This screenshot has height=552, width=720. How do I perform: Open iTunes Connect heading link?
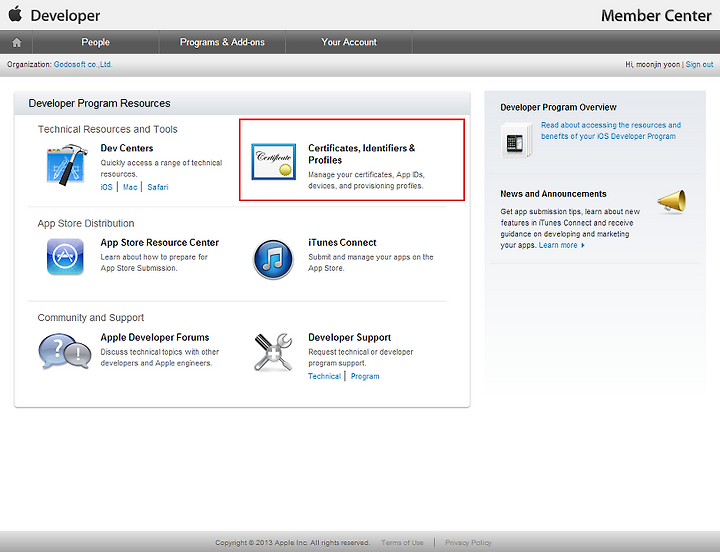point(342,242)
